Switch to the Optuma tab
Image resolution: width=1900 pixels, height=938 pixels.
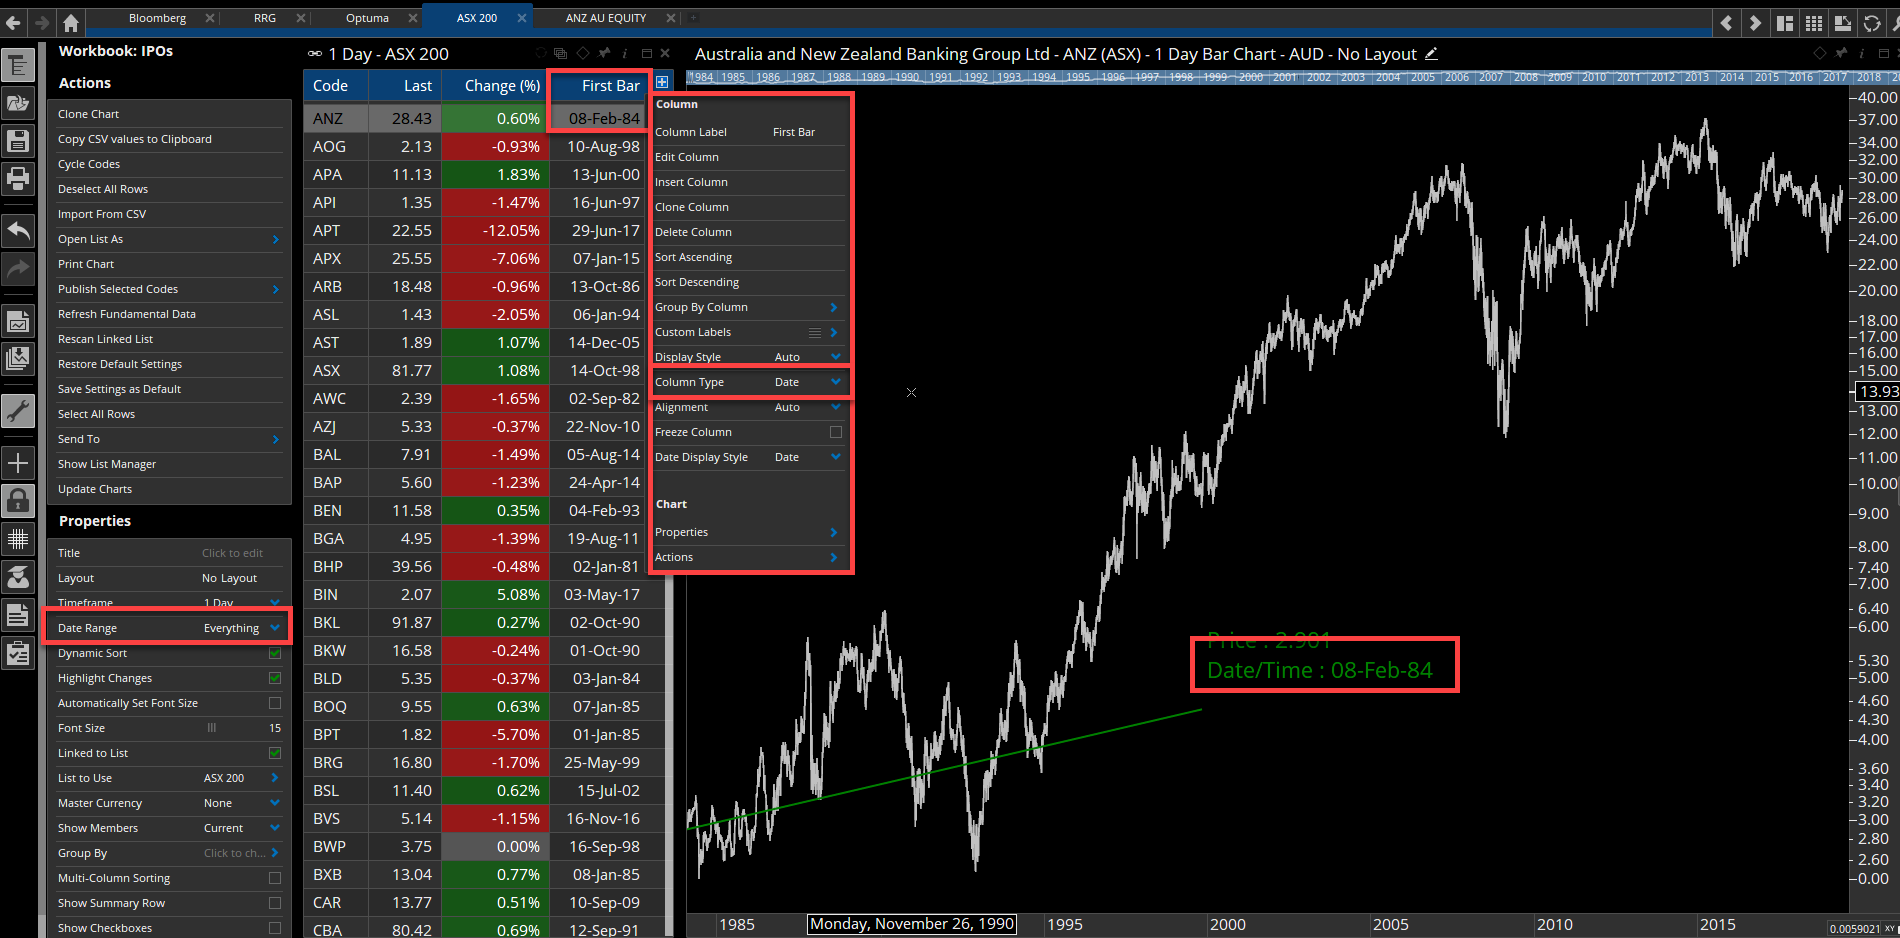(x=367, y=18)
